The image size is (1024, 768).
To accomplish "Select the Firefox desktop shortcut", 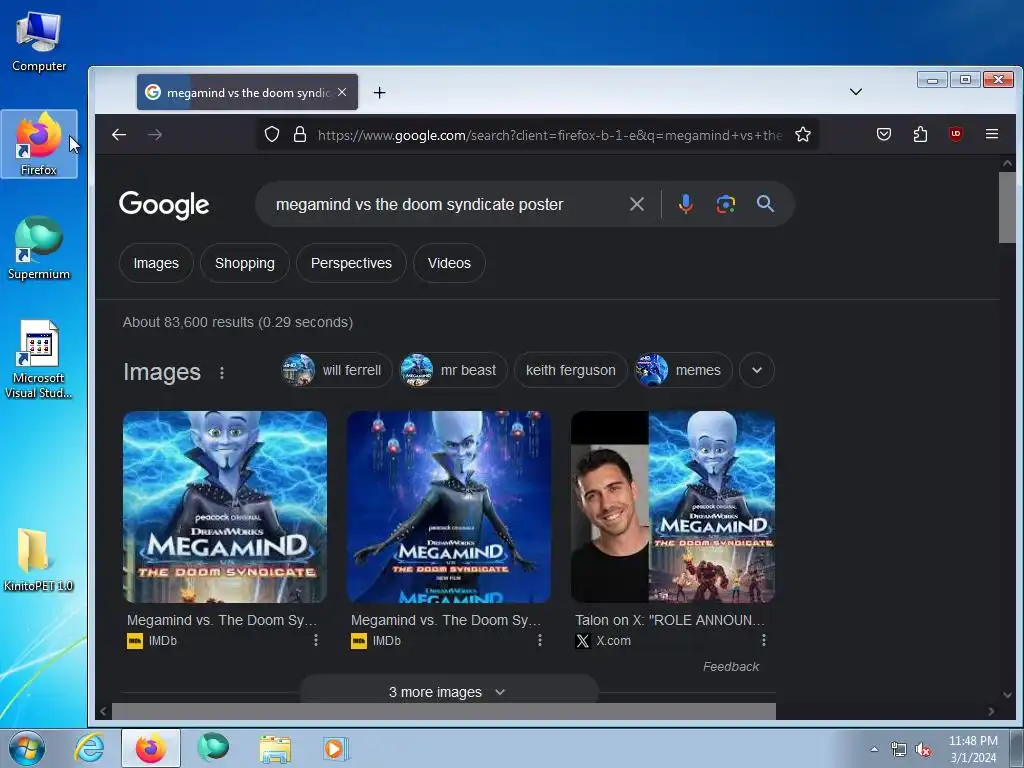I will pos(39,144).
